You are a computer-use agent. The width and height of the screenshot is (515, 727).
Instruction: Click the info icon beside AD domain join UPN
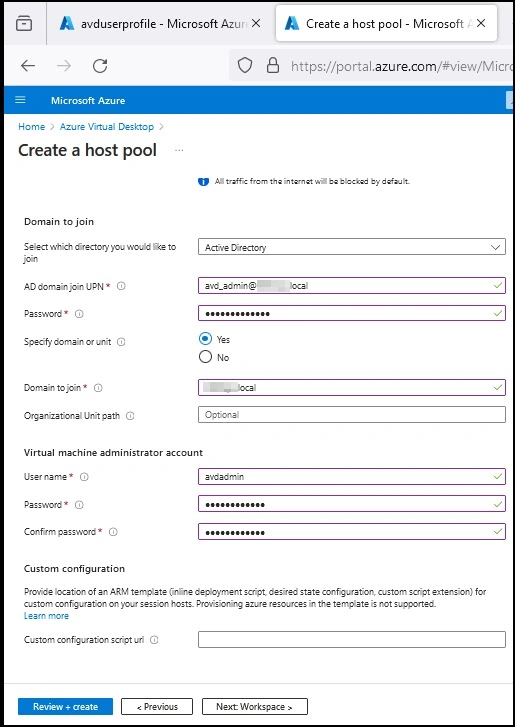(121, 286)
